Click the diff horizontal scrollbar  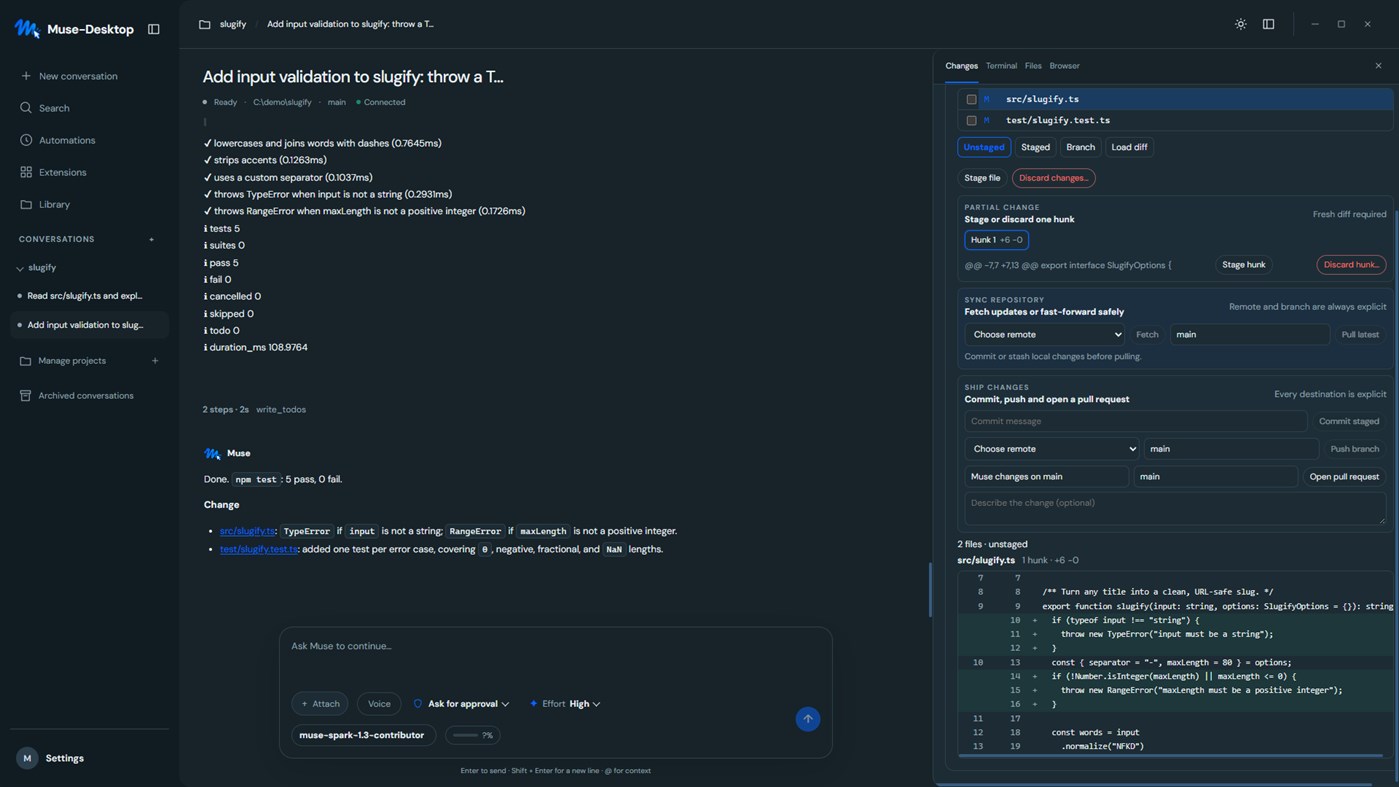click(x=1170, y=756)
